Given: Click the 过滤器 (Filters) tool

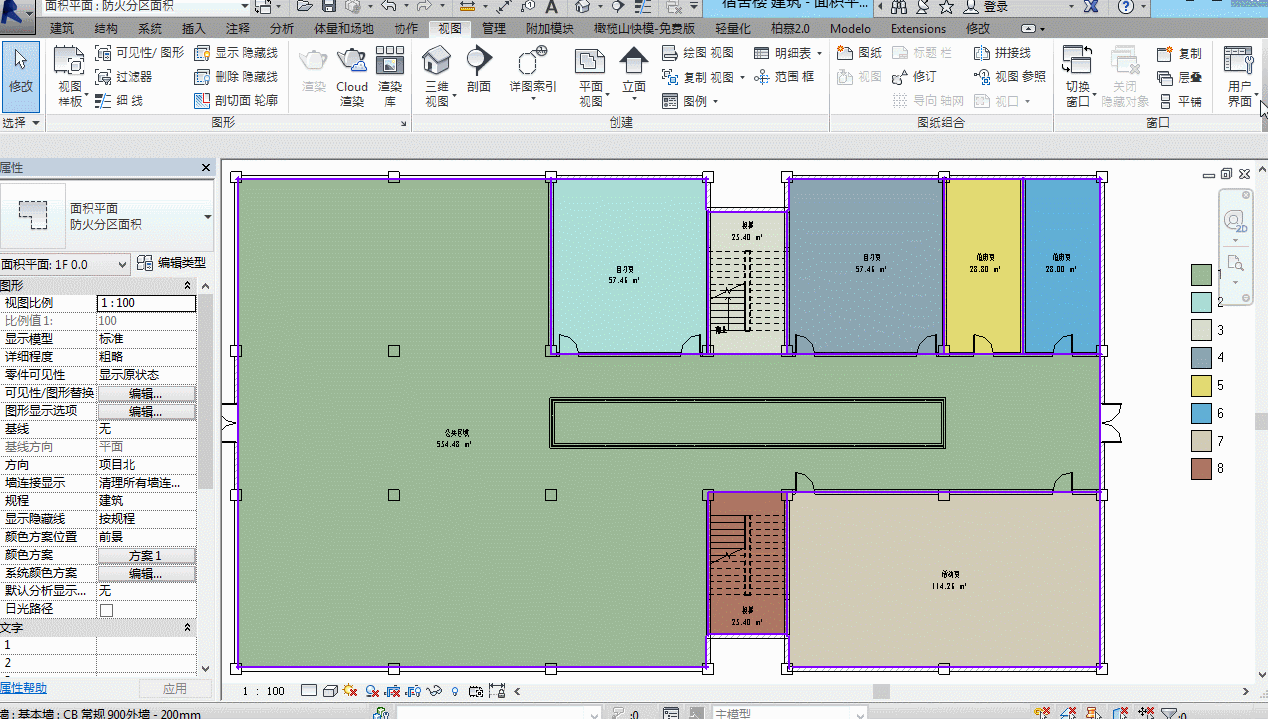Looking at the screenshot, I should coord(124,76).
